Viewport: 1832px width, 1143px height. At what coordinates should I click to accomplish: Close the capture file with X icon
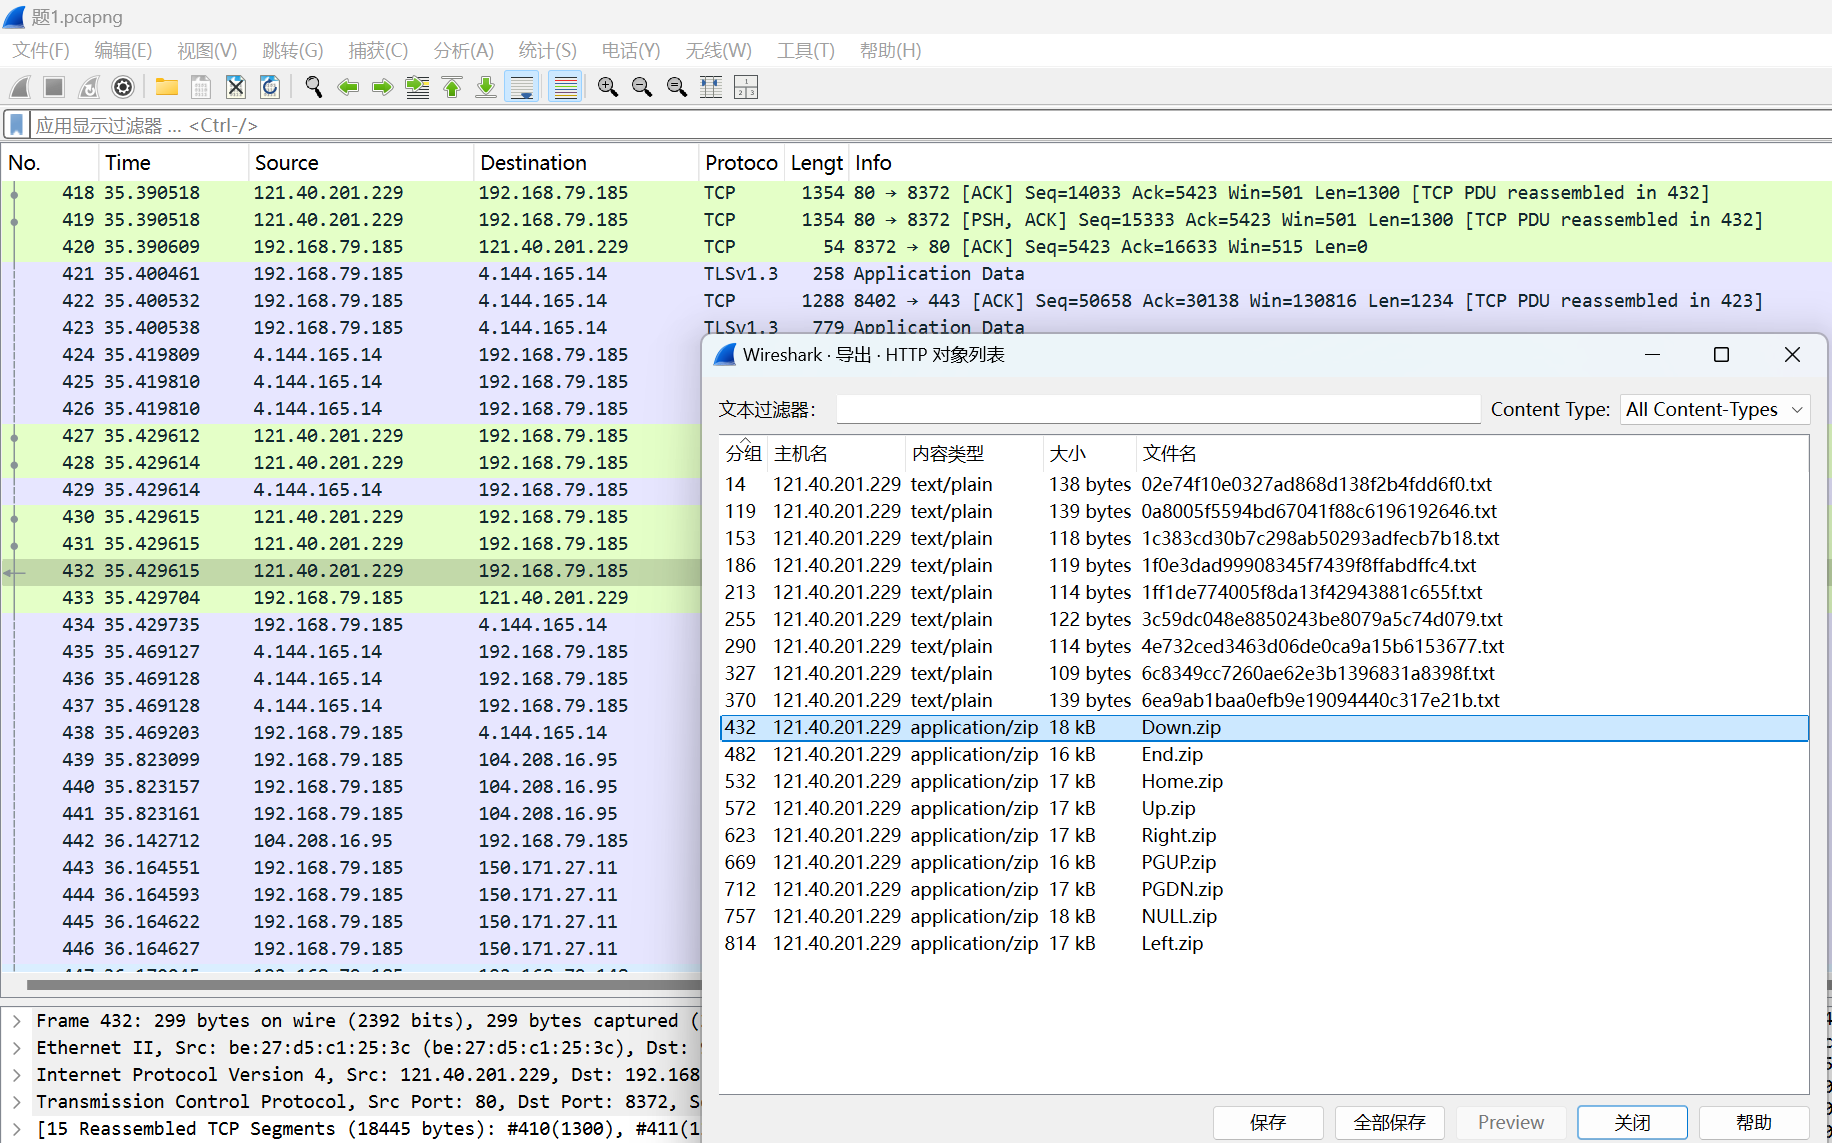235,87
